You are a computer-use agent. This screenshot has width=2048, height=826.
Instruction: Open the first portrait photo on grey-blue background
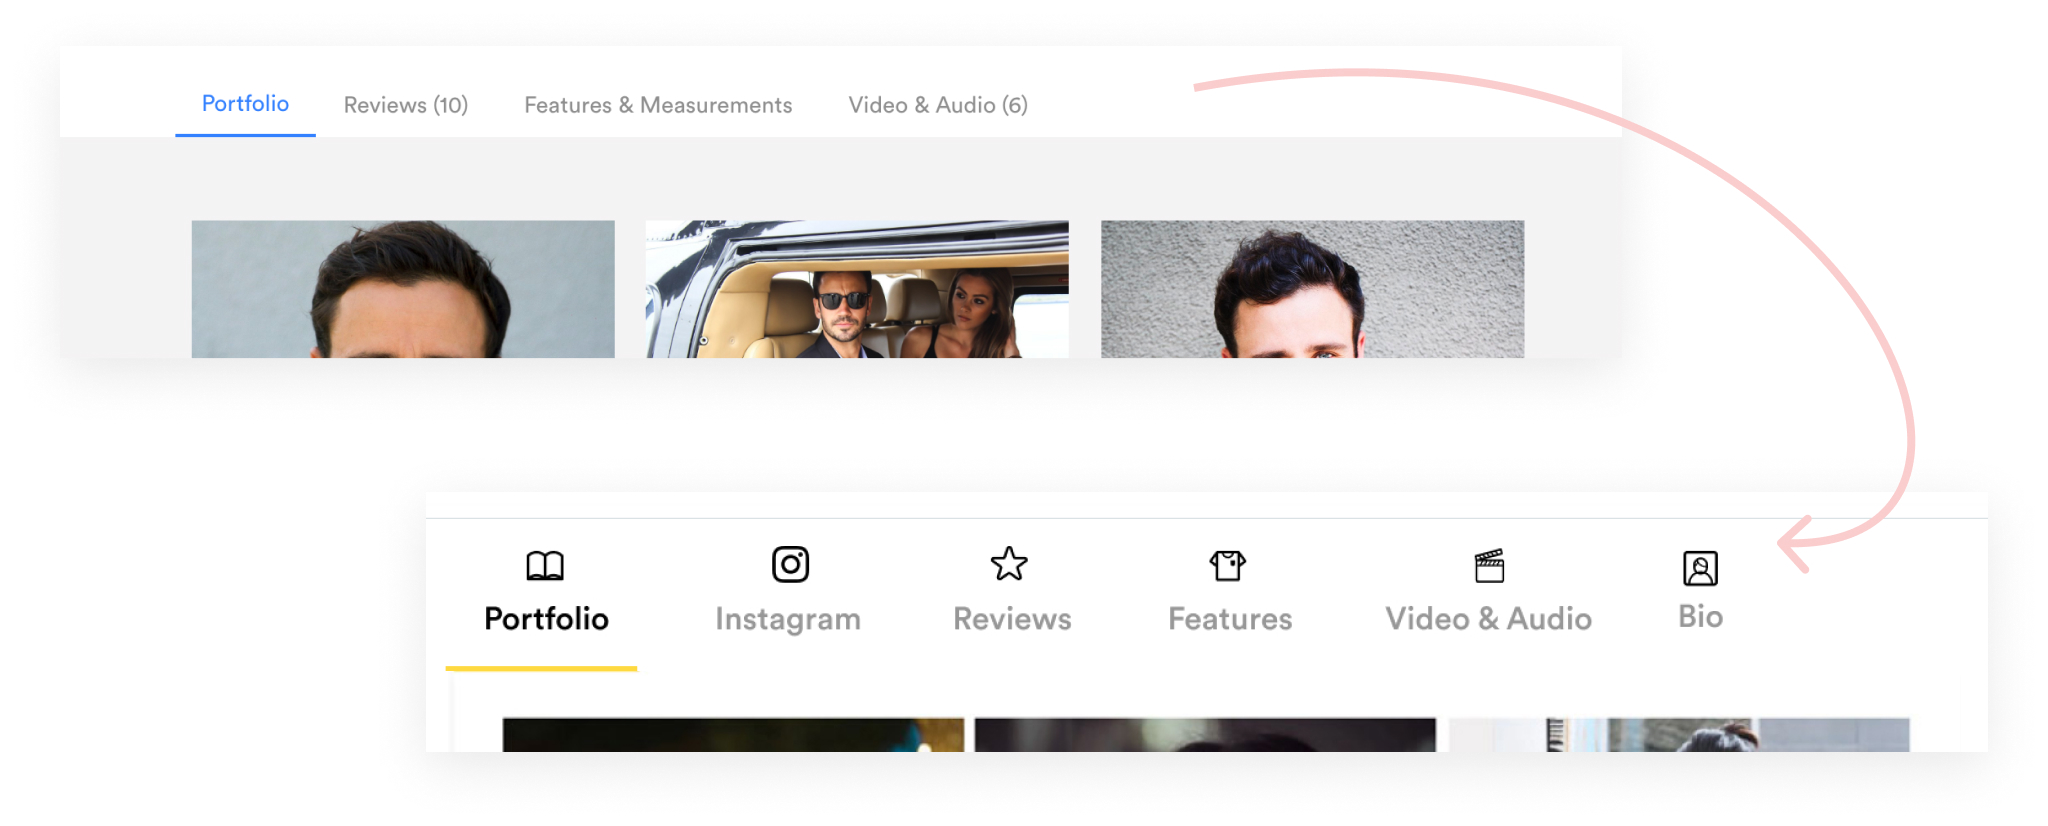(403, 289)
